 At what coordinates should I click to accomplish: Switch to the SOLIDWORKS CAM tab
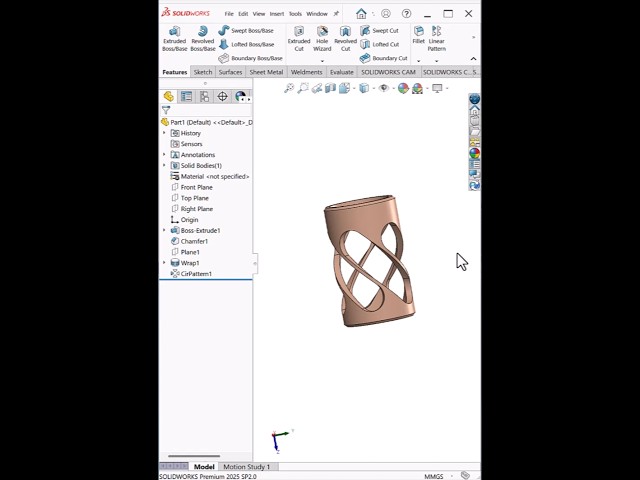389,72
